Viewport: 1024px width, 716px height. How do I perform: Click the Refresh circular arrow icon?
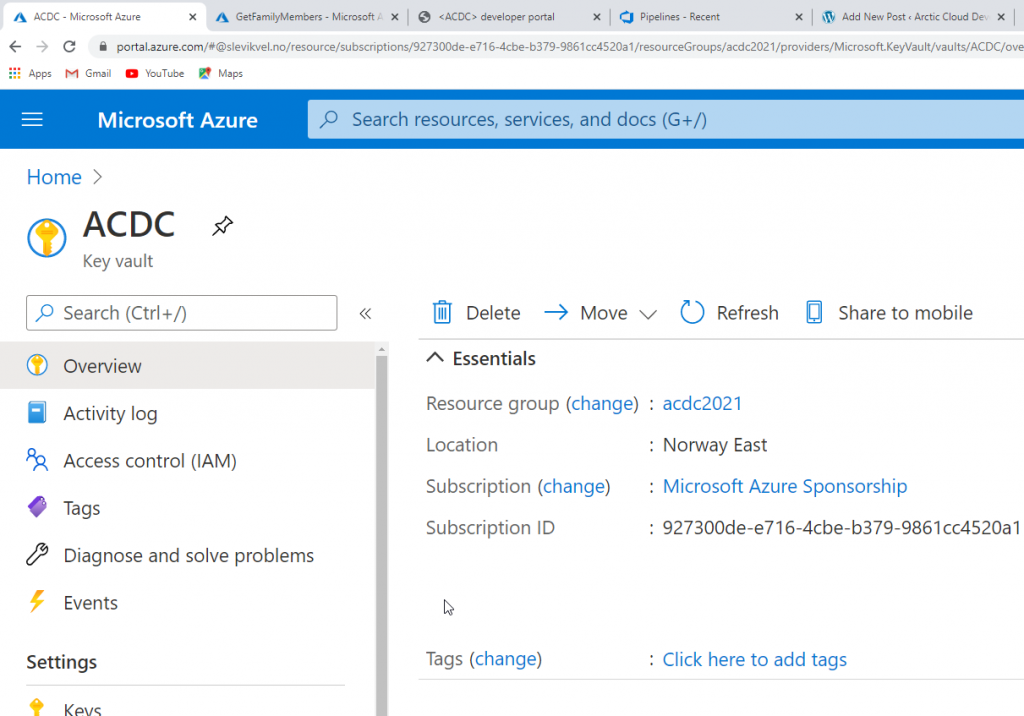(692, 312)
